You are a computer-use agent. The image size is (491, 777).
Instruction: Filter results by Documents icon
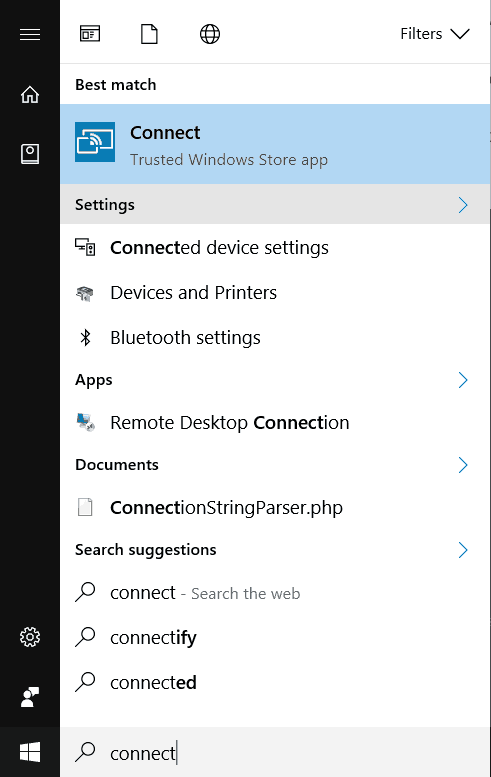(x=149, y=34)
